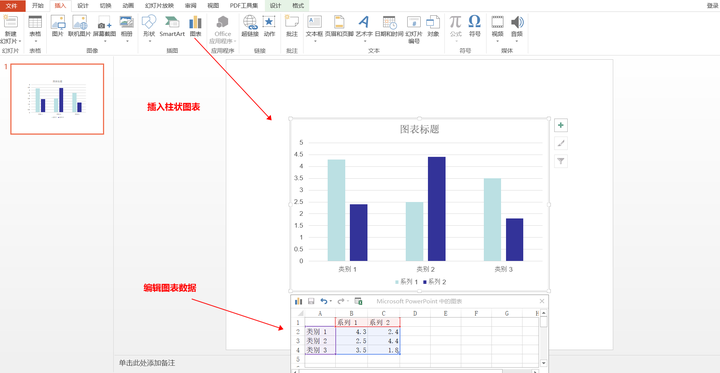Image resolution: width=720 pixels, height=373 pixels.
Task: Open the 符号 Omega symbol tool
Action: [474, 27]
